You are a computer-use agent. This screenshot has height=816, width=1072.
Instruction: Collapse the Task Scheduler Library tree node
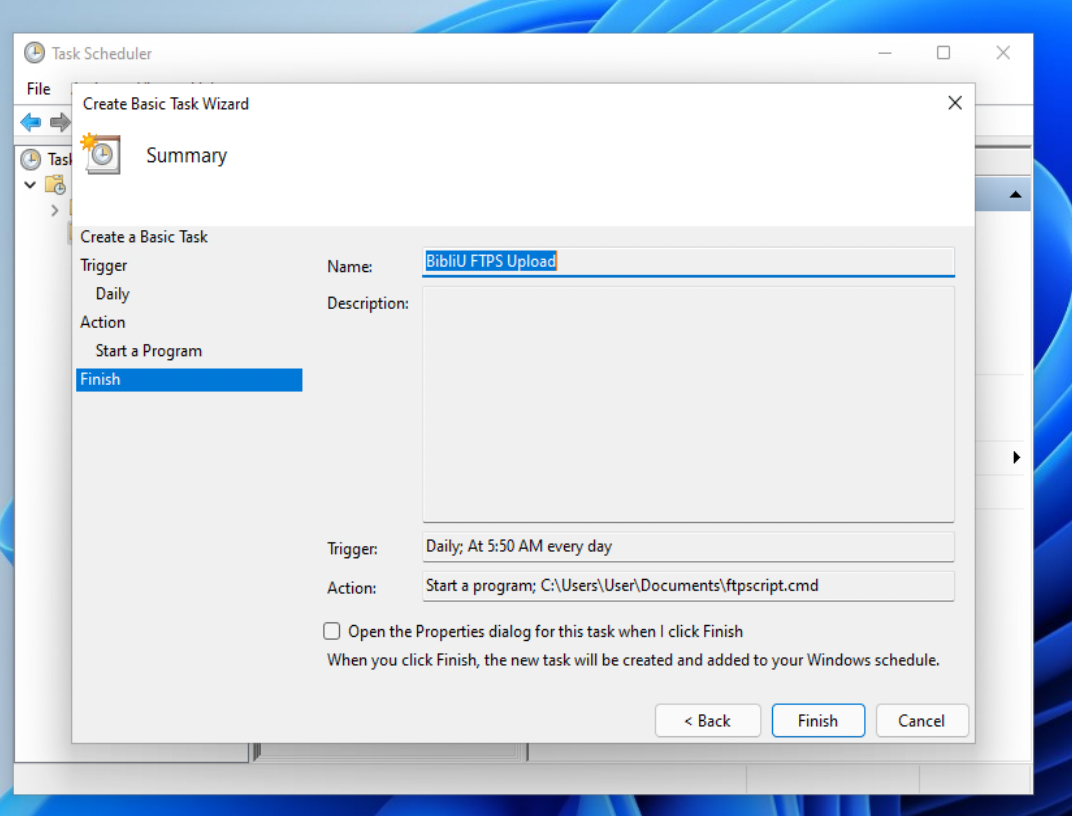point(30,185)
